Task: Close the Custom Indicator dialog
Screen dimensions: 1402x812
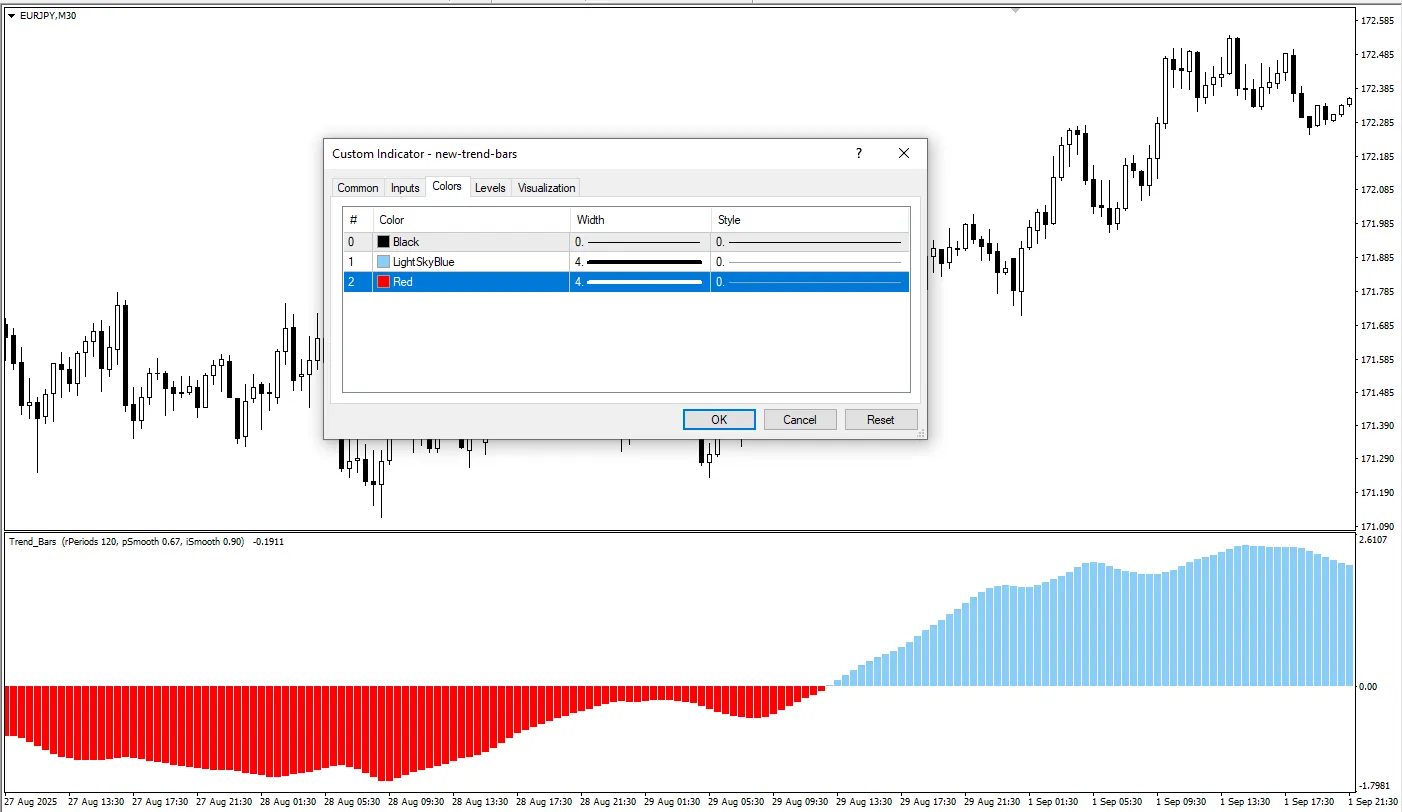Action: [x=904, y=154]
